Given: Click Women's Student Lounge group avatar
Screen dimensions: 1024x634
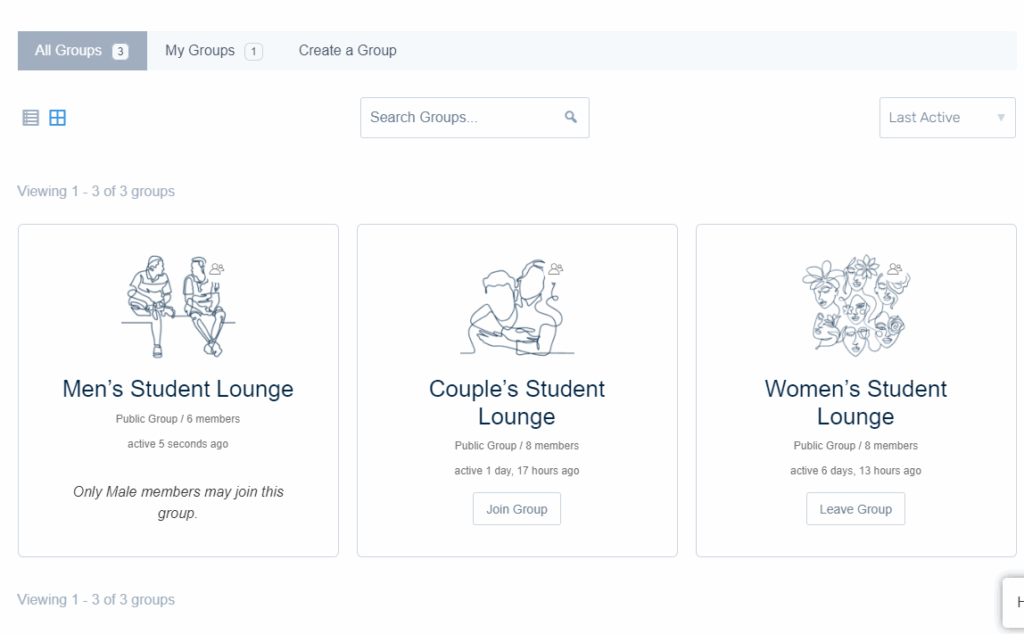Looking at the screenshot, I should [851, 305].
